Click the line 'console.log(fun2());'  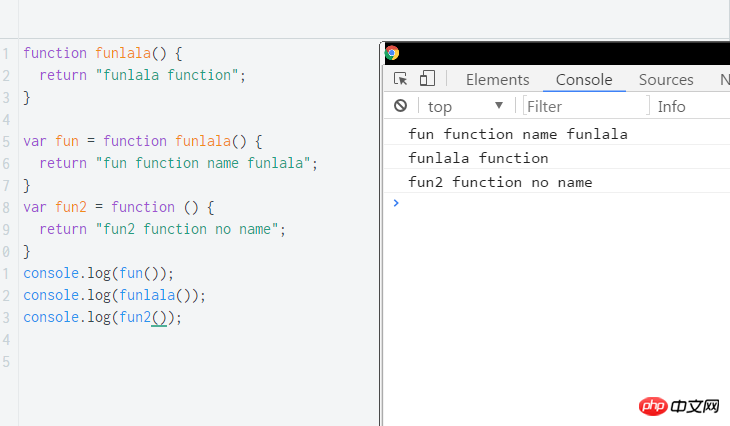point(102,317)
